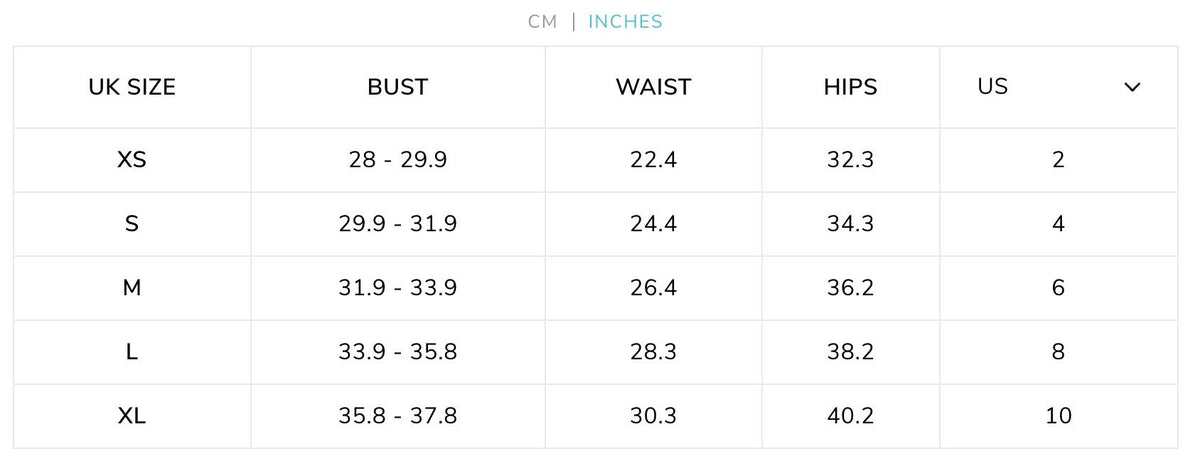Select hips value 38.2

click(x=850, y=352)
